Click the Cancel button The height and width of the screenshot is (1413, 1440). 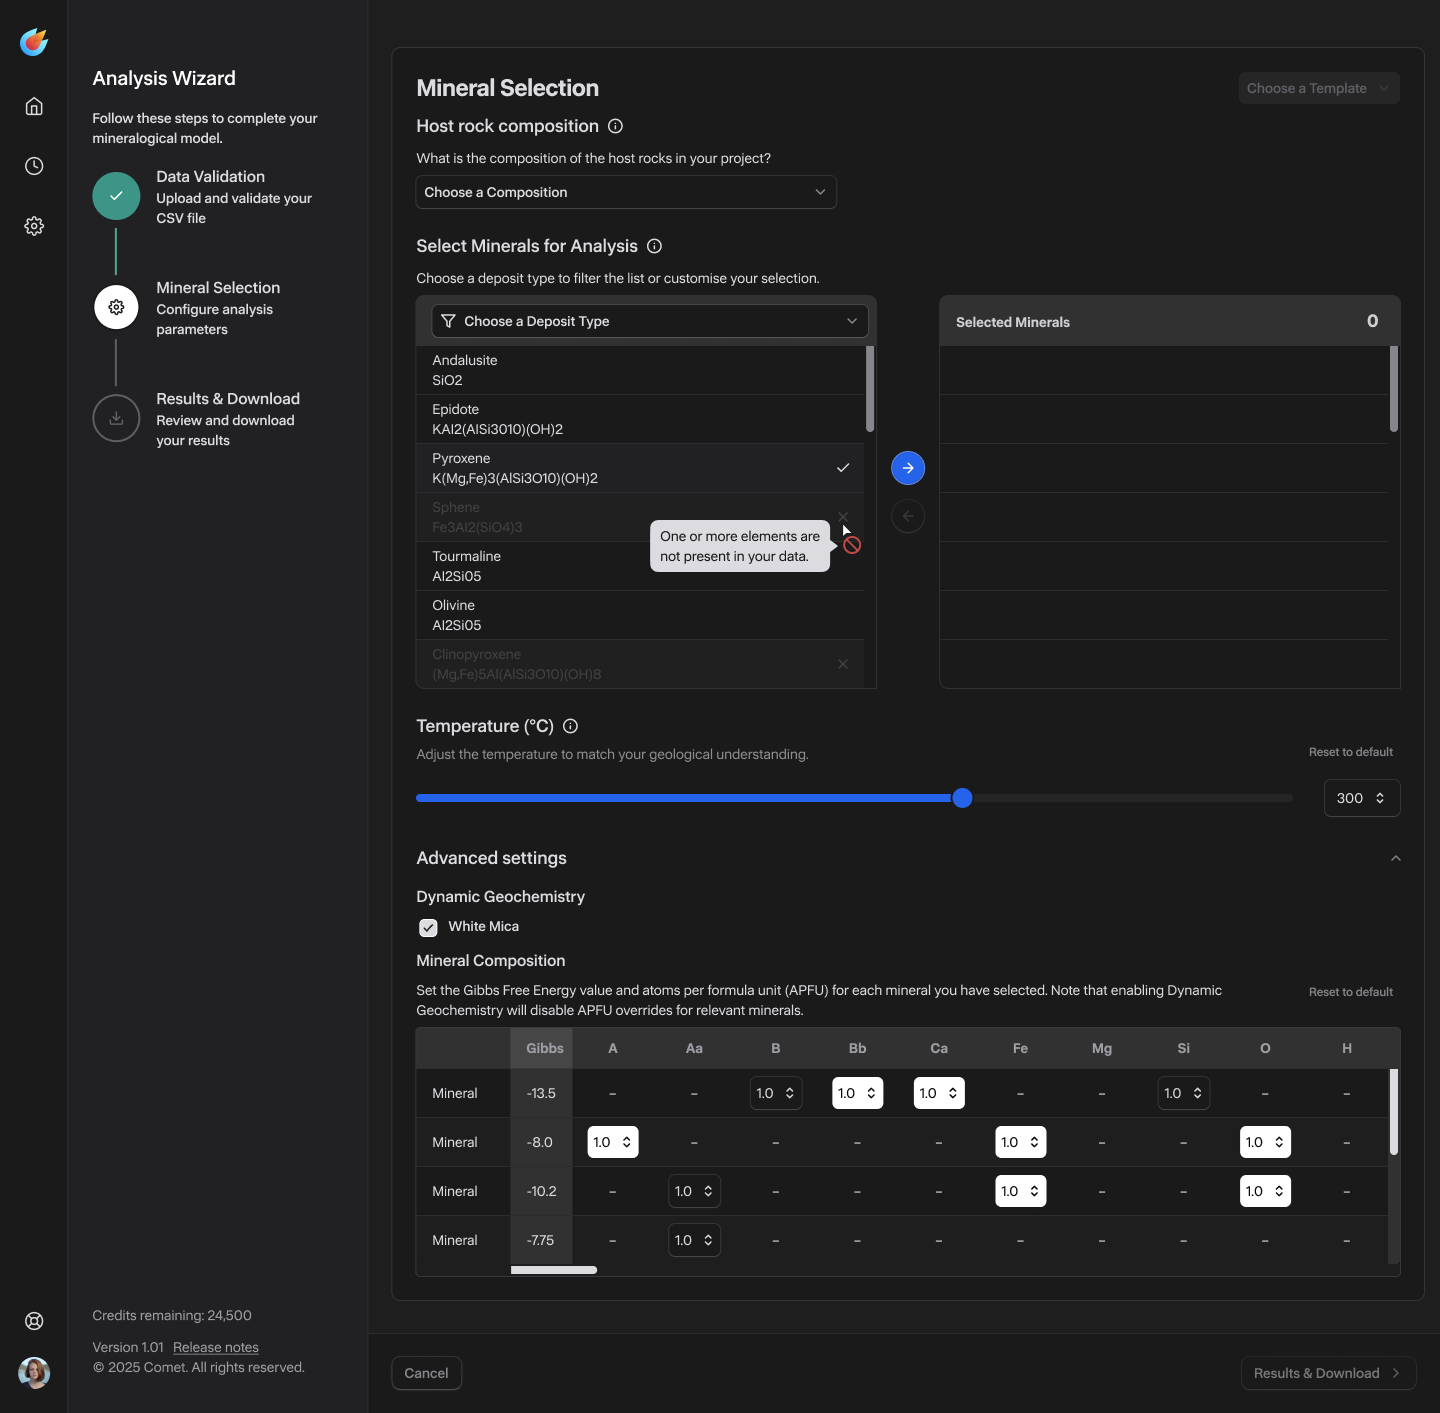[x=426, y=1373]
